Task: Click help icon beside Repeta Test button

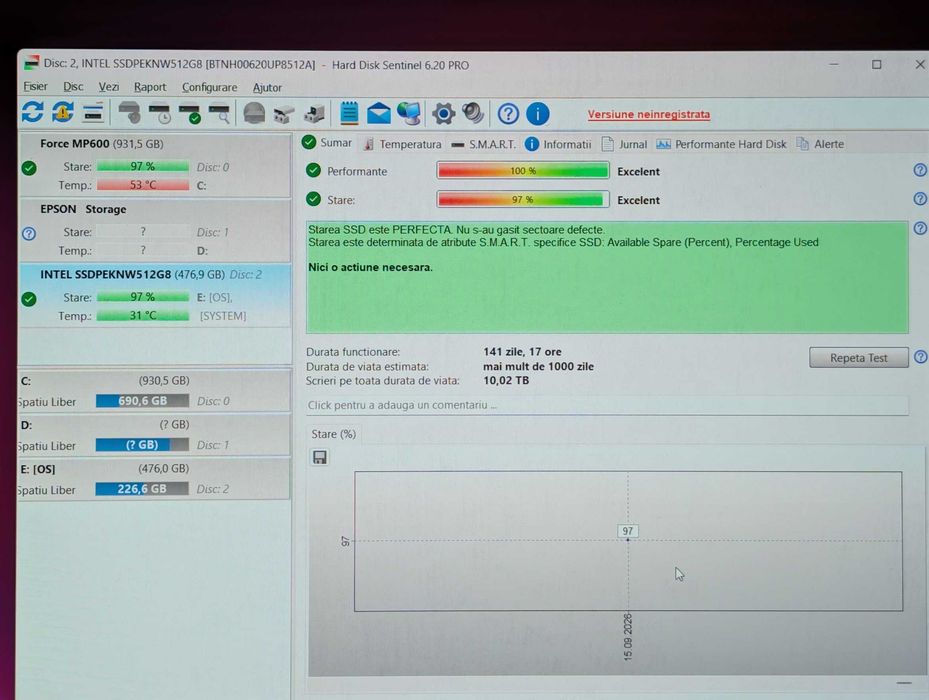Action: pos(920,357)
